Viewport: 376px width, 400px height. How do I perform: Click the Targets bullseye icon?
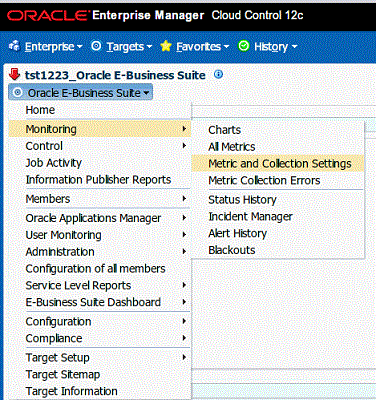click(x=96, y=46)
